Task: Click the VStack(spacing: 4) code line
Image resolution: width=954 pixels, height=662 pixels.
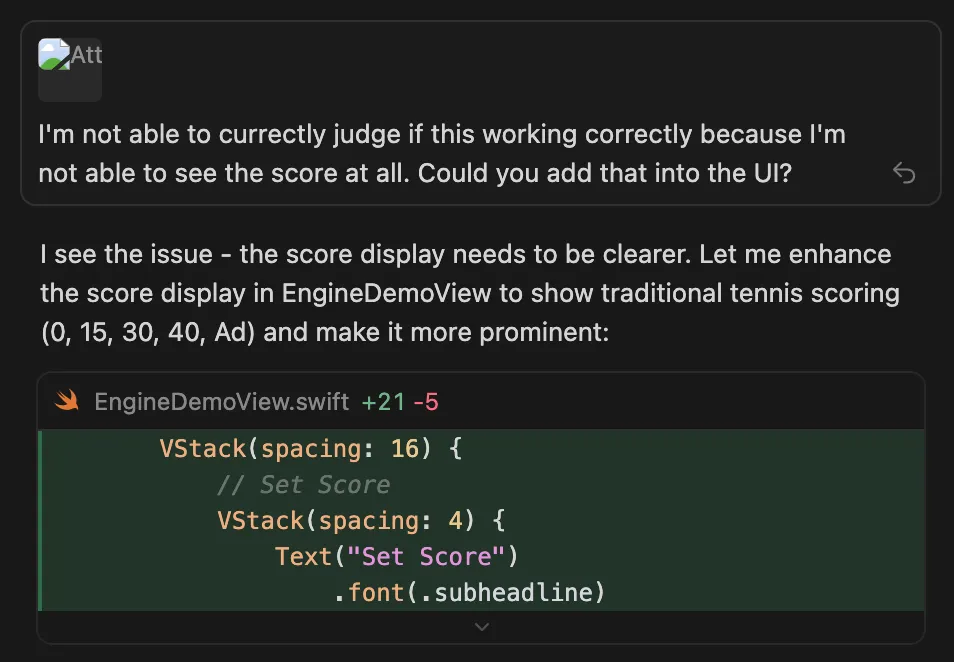Action: (x=361, y=520)
